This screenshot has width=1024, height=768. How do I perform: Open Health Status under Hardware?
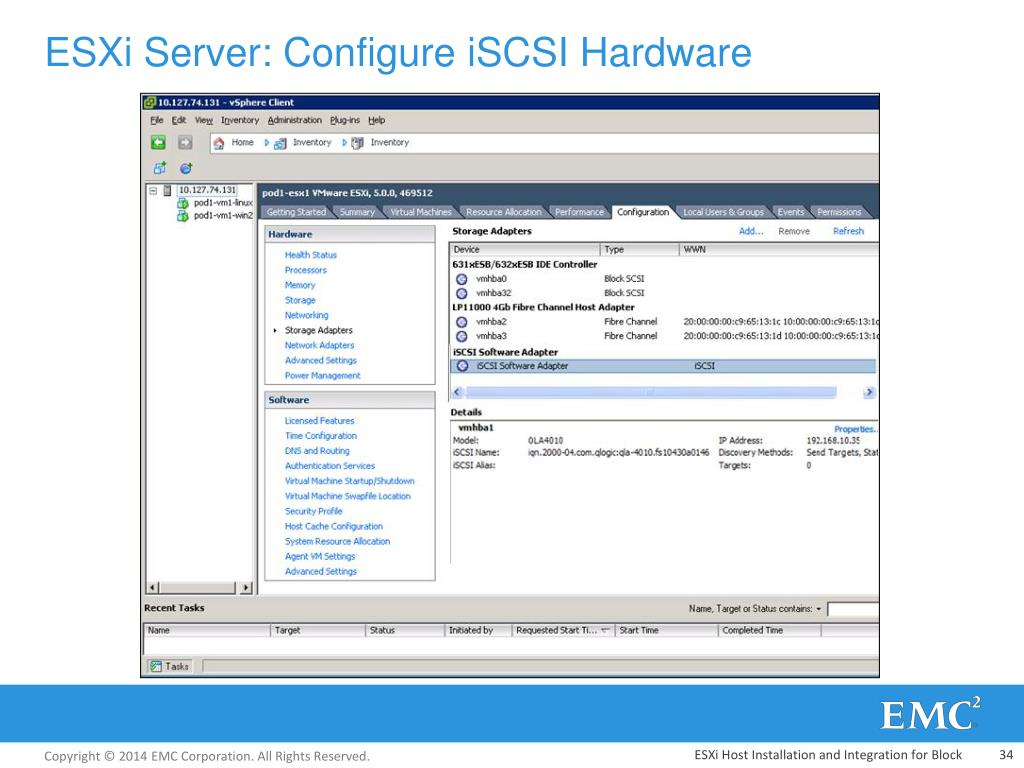pyautogui.click(x=311, y=255)
